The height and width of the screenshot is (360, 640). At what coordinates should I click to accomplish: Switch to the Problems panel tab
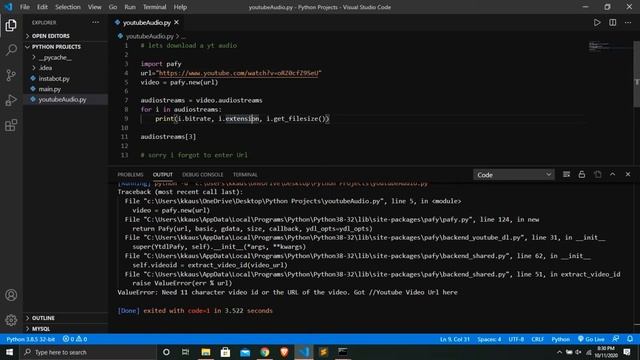point(130,175)
